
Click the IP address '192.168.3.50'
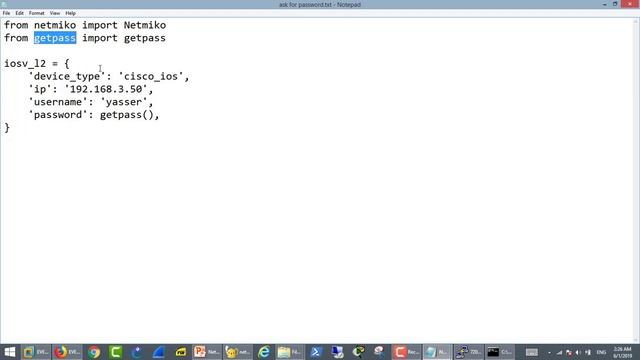[x=106, y=89]
